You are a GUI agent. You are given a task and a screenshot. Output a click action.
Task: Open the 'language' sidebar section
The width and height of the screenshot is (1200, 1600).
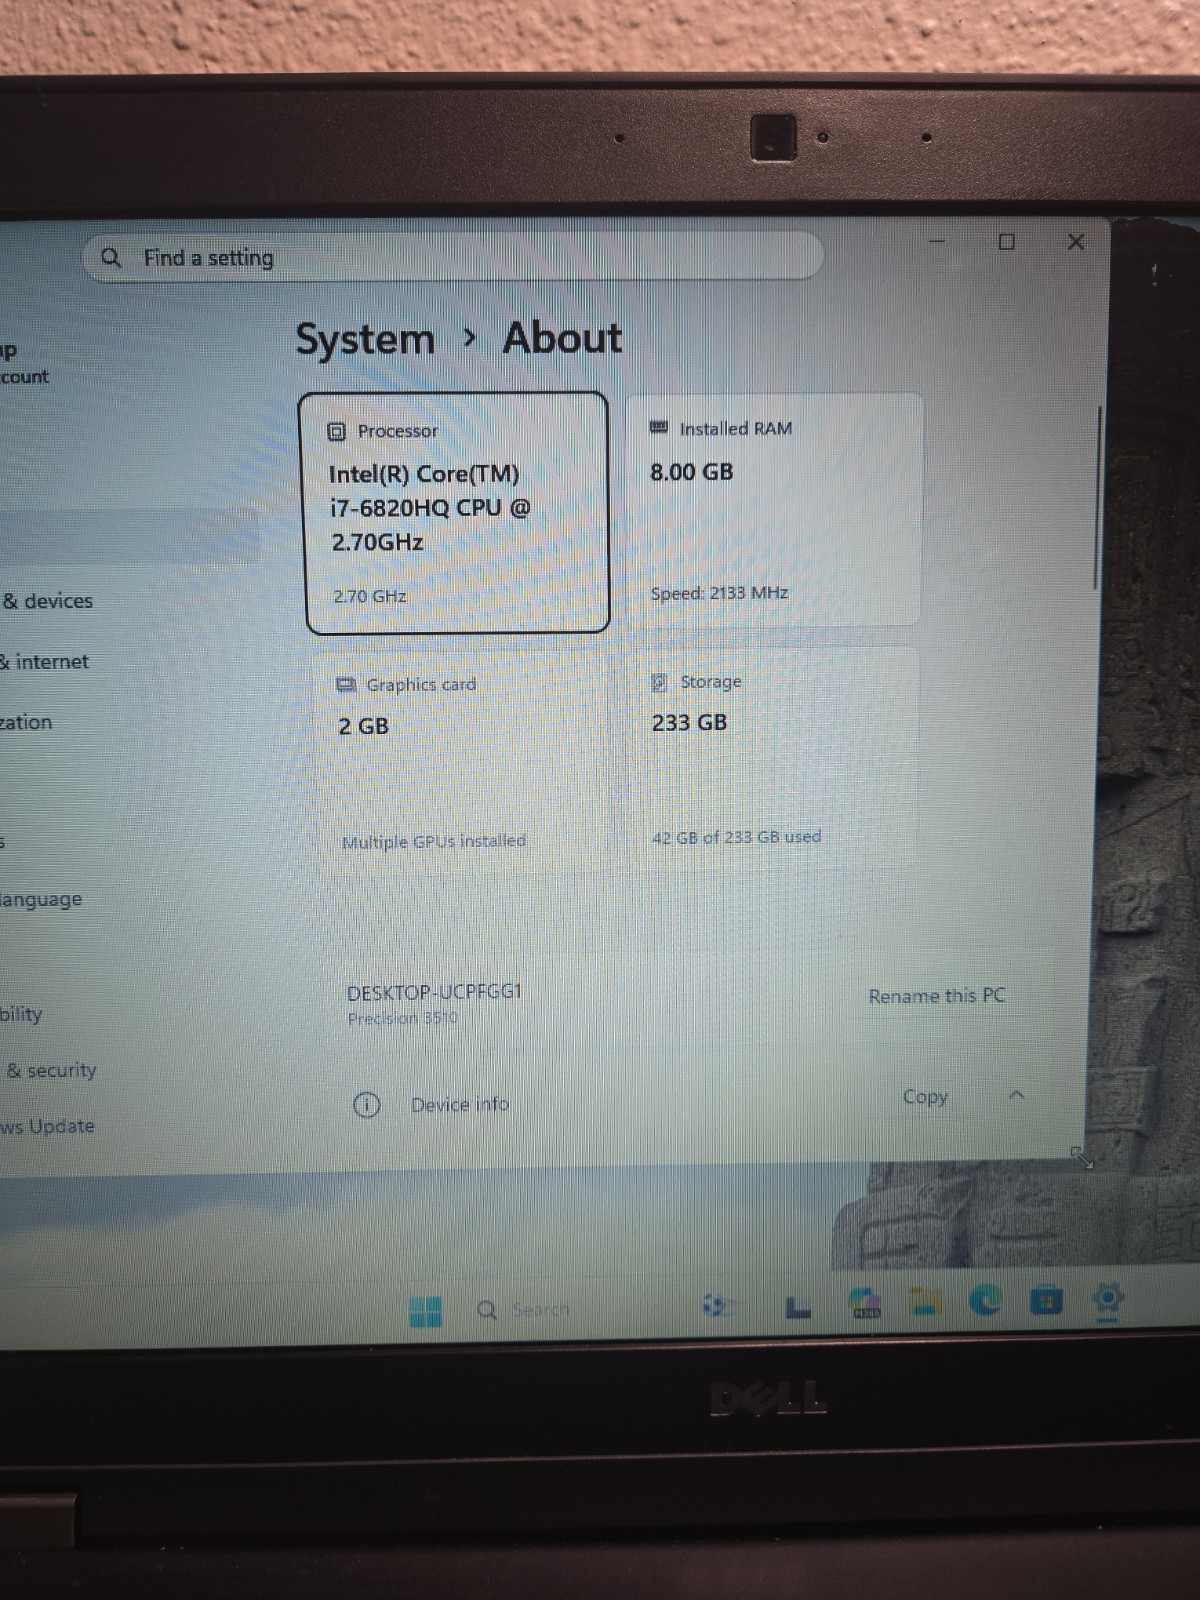pos(41,899)
